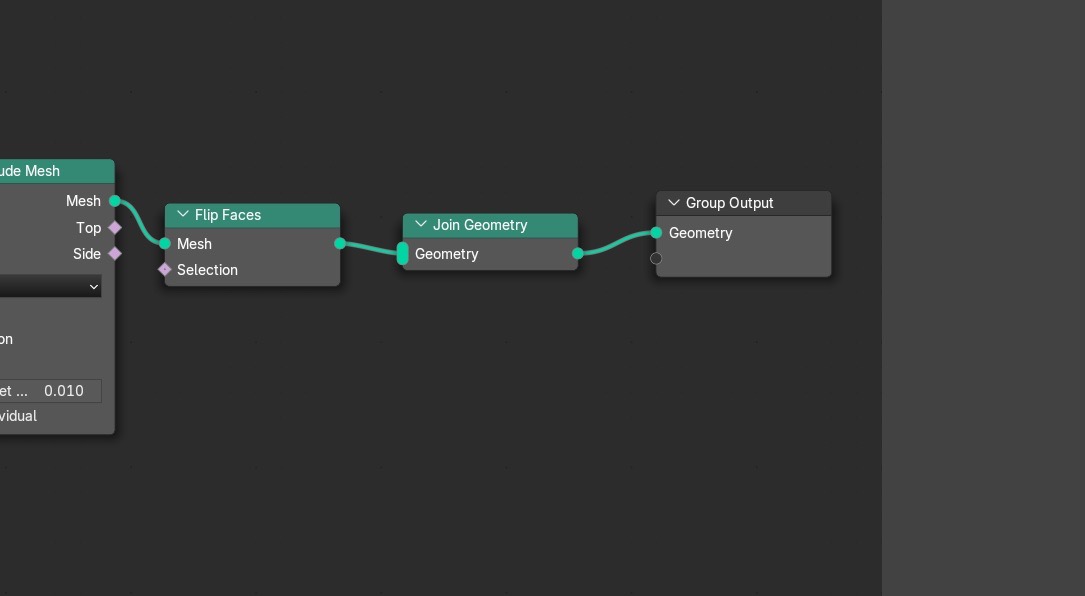Click the Selection label in Flip Faces
The width and height of the screenshot is (1085, 596).
tap(208, 270)
